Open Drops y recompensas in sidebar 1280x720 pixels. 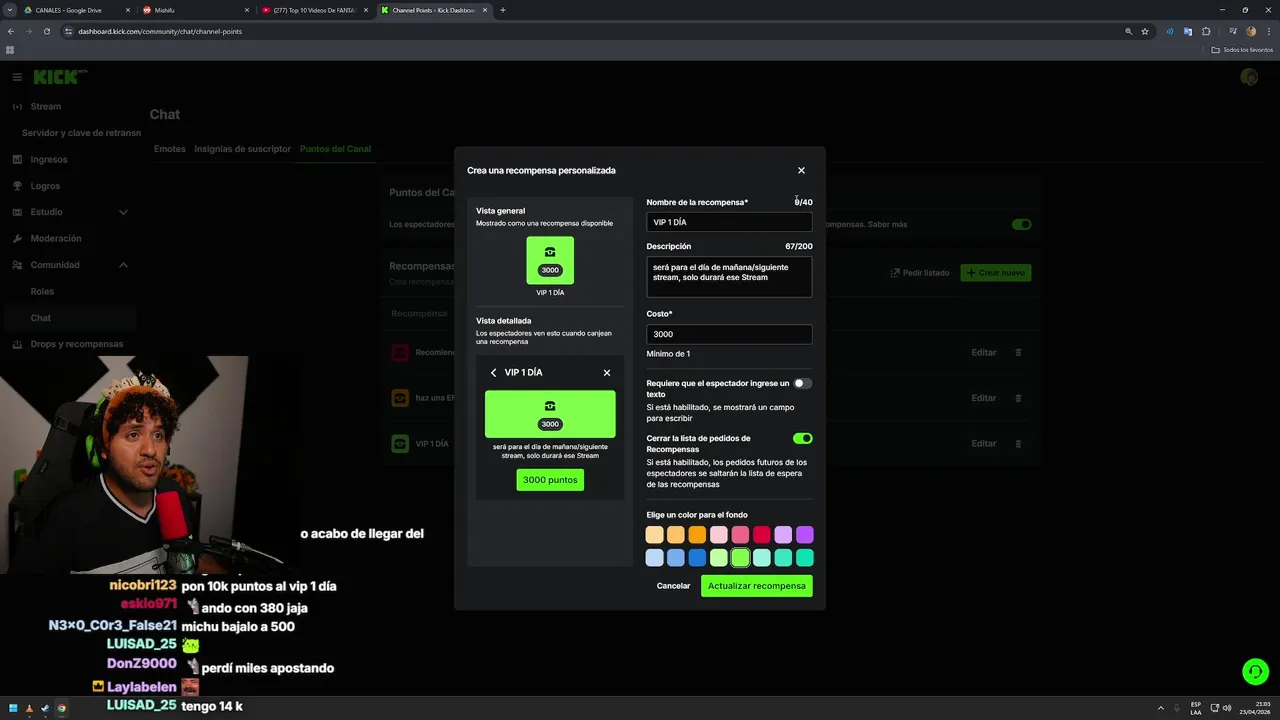[77, 344]
